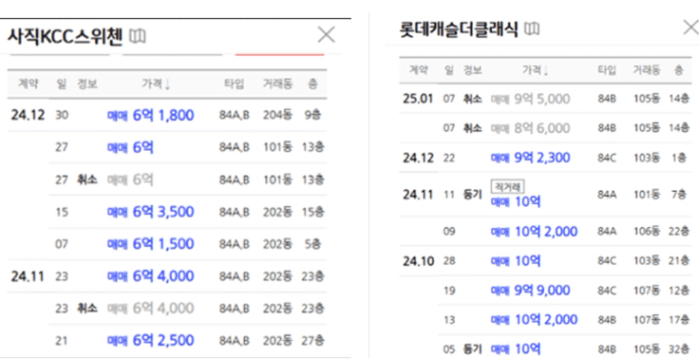Click the greyed cancelled 매매 6억 price
699x360 pixels.
(130, 180)
